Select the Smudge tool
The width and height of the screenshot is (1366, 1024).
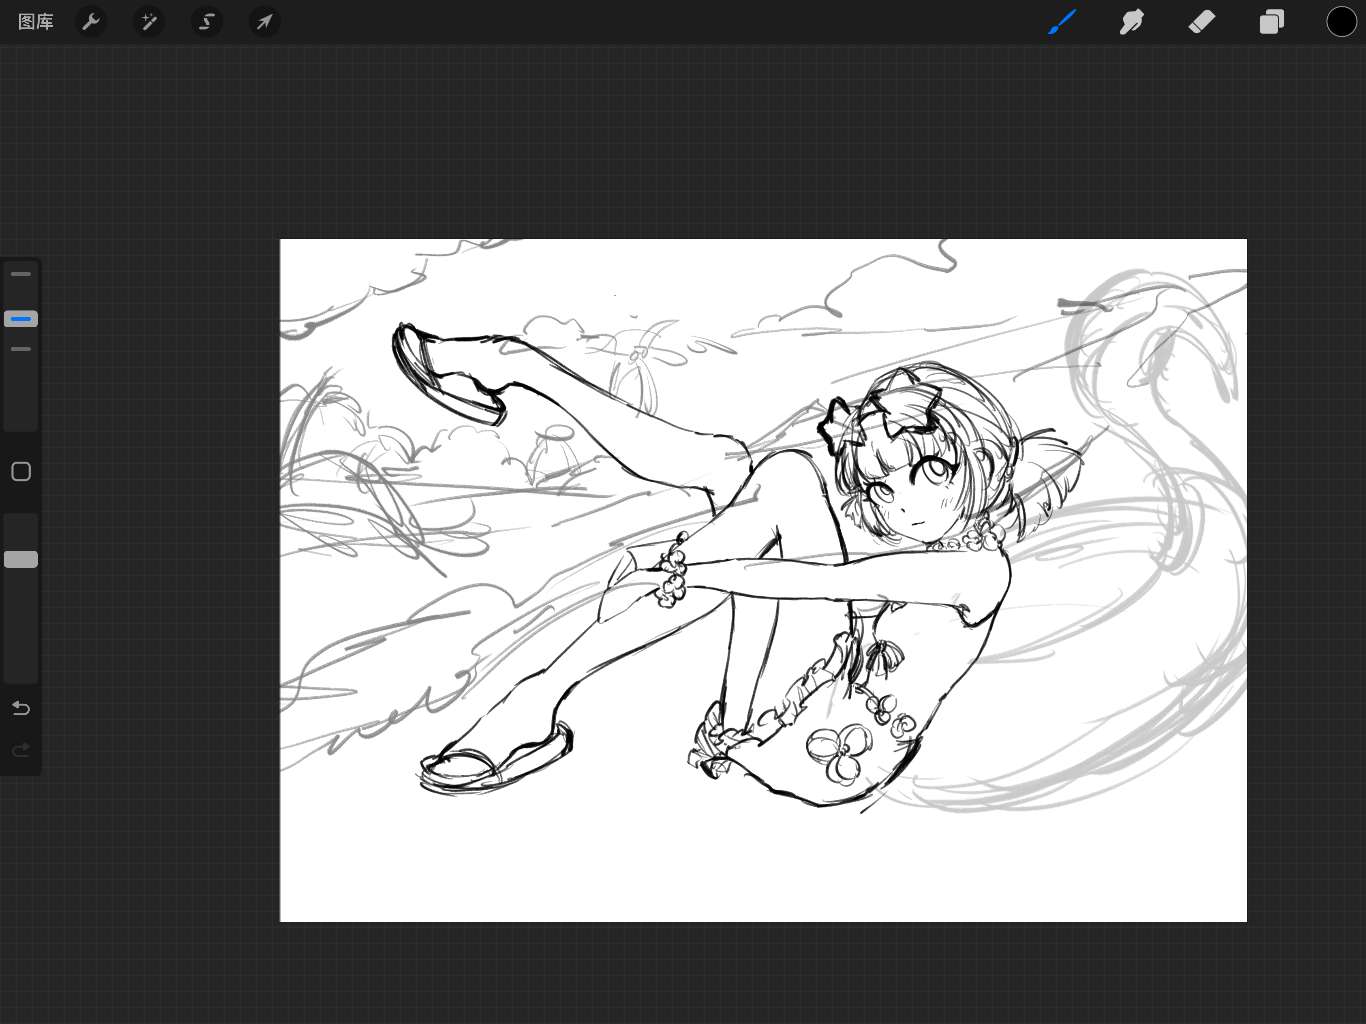(x=1132, y=22)
